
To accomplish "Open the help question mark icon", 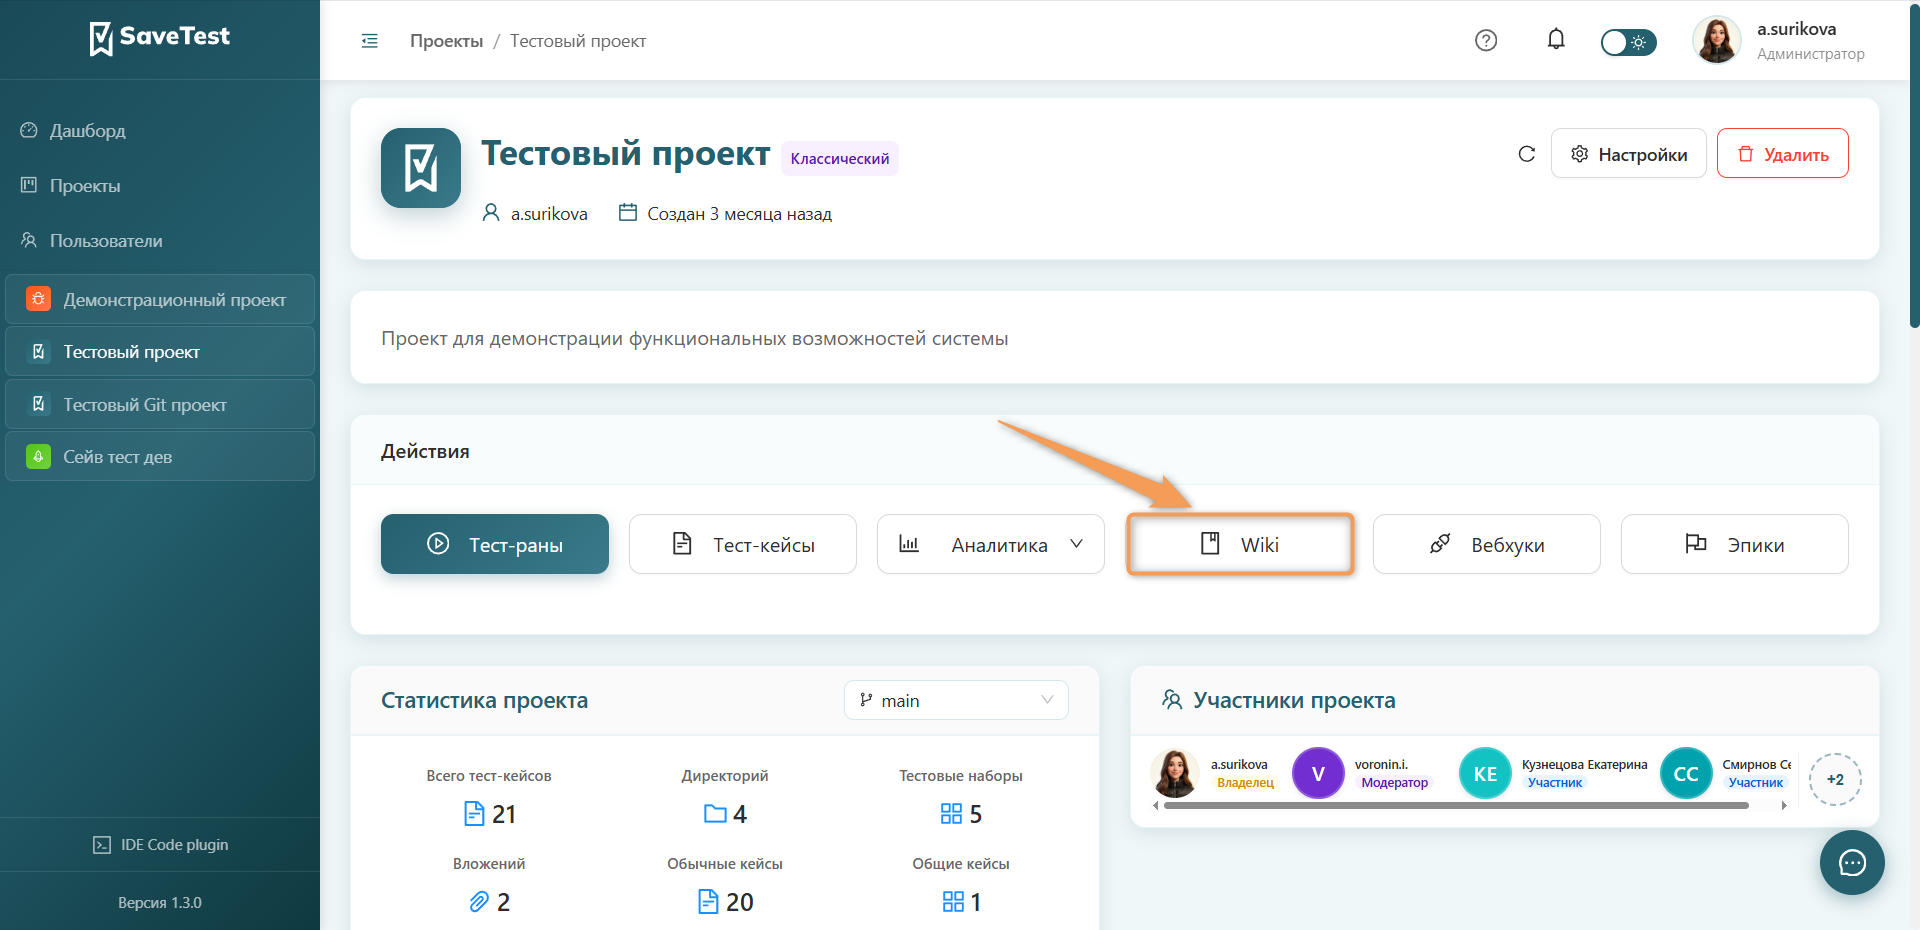I will coord(1486,40).
